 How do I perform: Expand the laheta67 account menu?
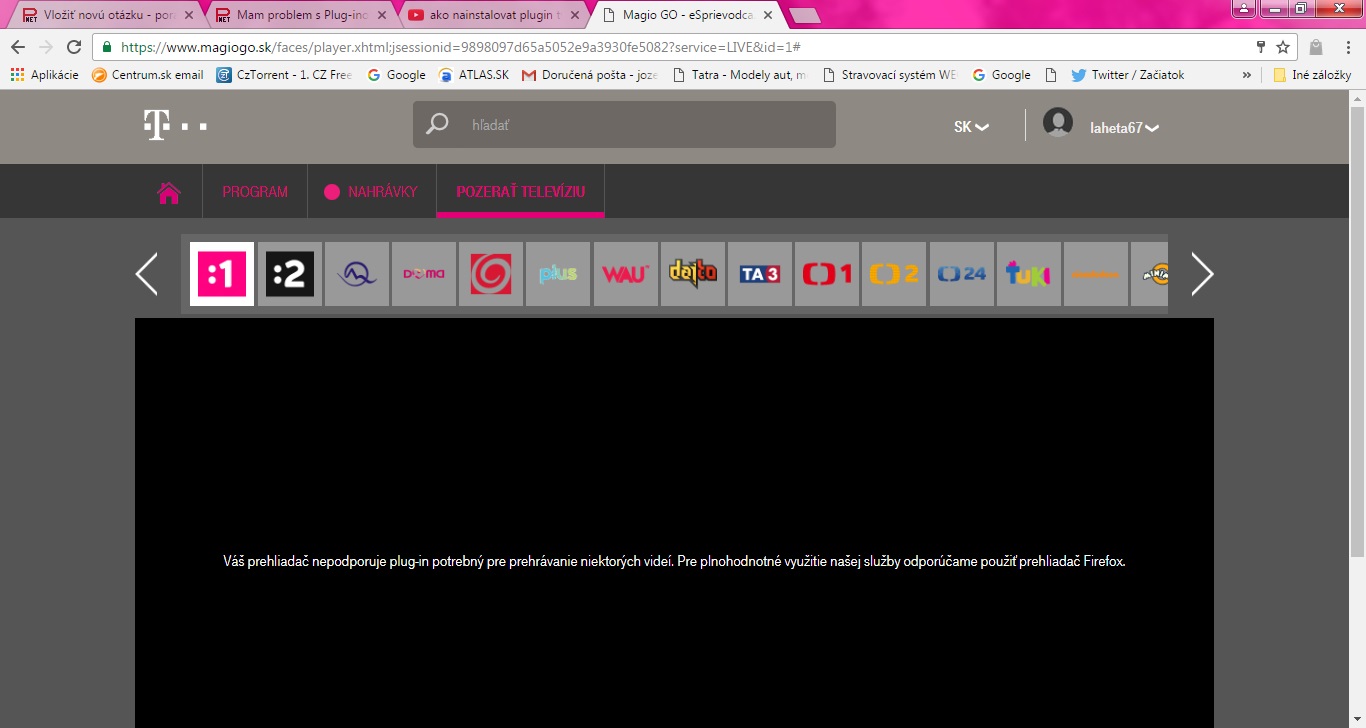[x=1124, y=128]
